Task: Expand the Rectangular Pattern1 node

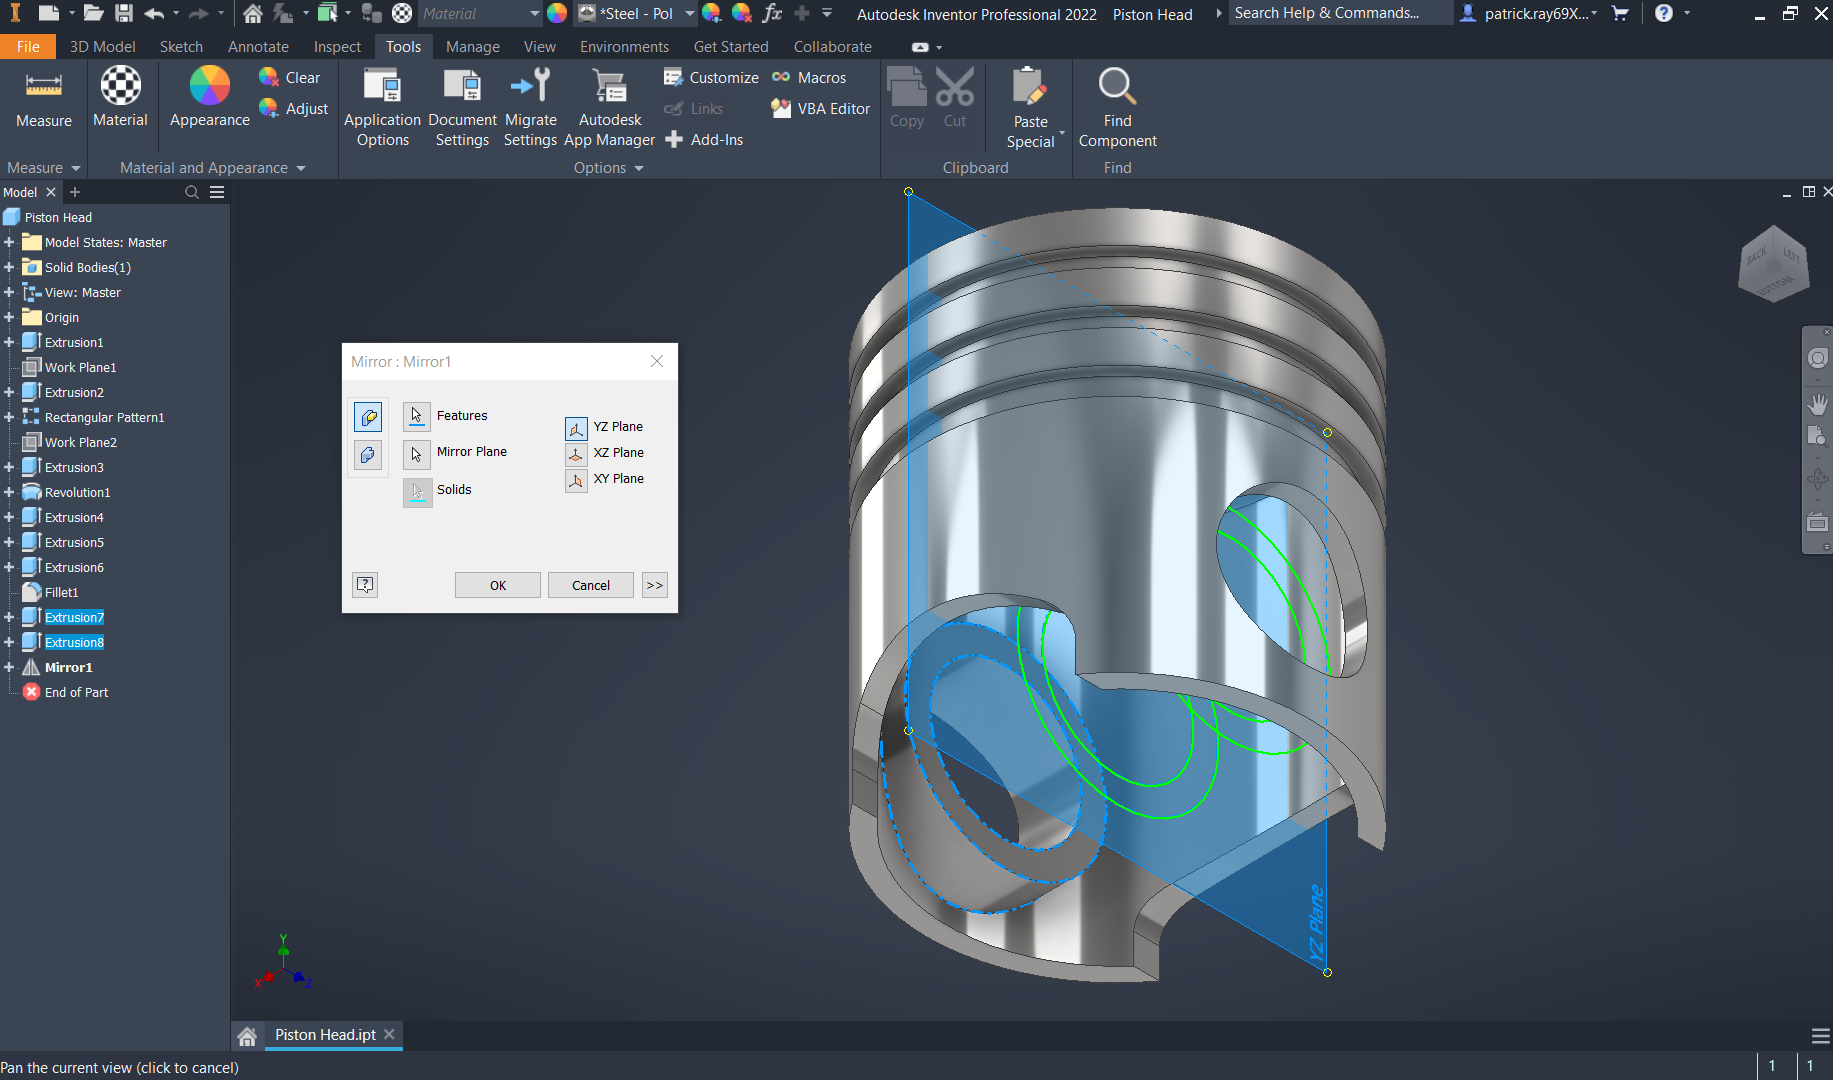Action: [x=9, y=417]
